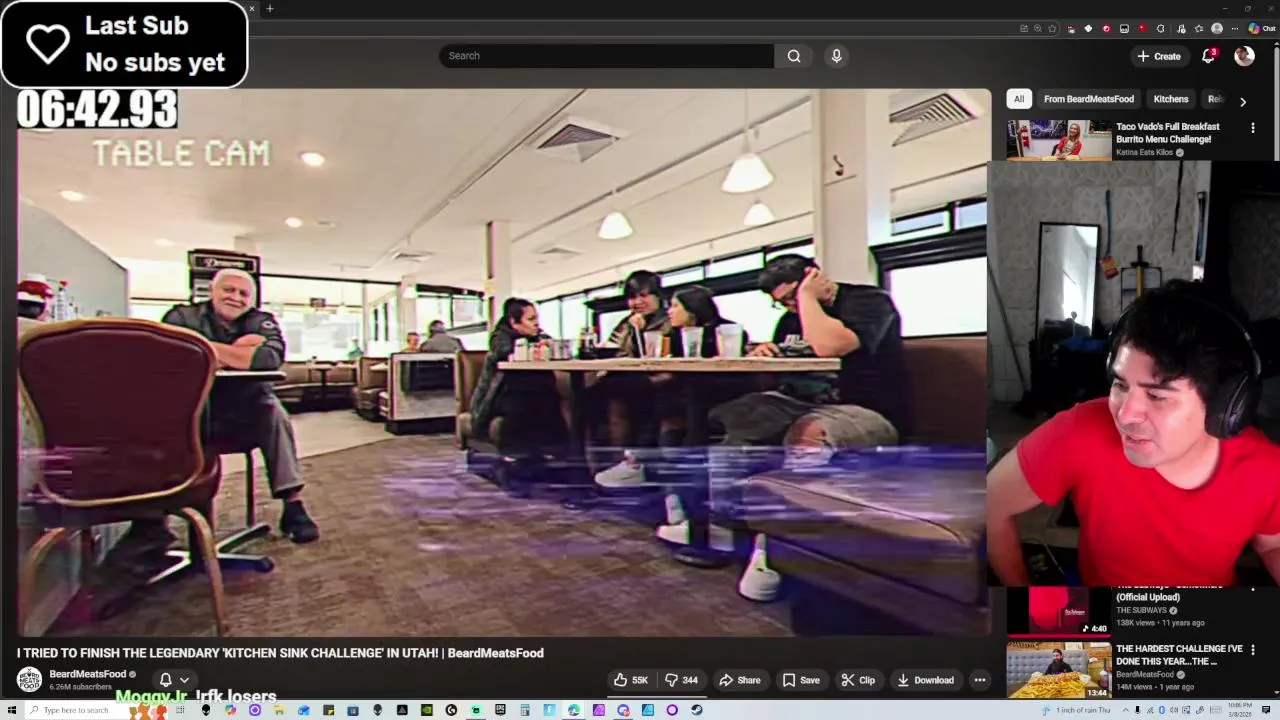The height and width of the screenshot is (720, 1280).
Task: Open THE SUBWAYS 4:40 video thumbnail
Action: pos(1058,611)
